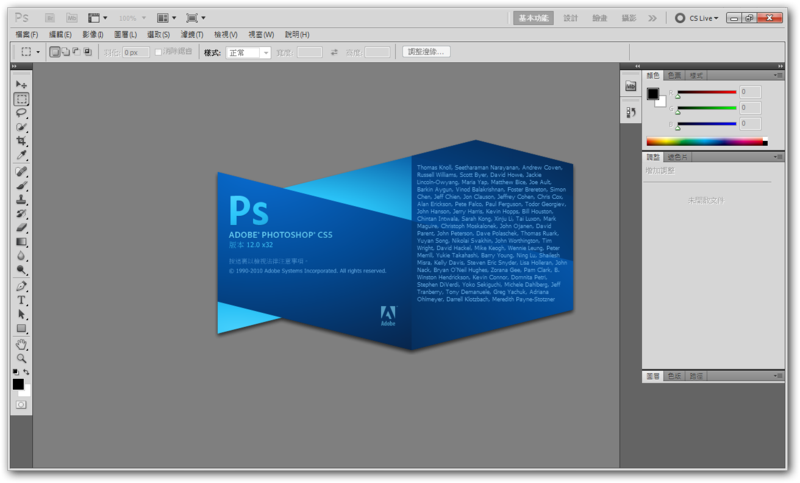Switch to the 色票 swatches tab
This screenshot has width=800, height=483.
point(674,75)
